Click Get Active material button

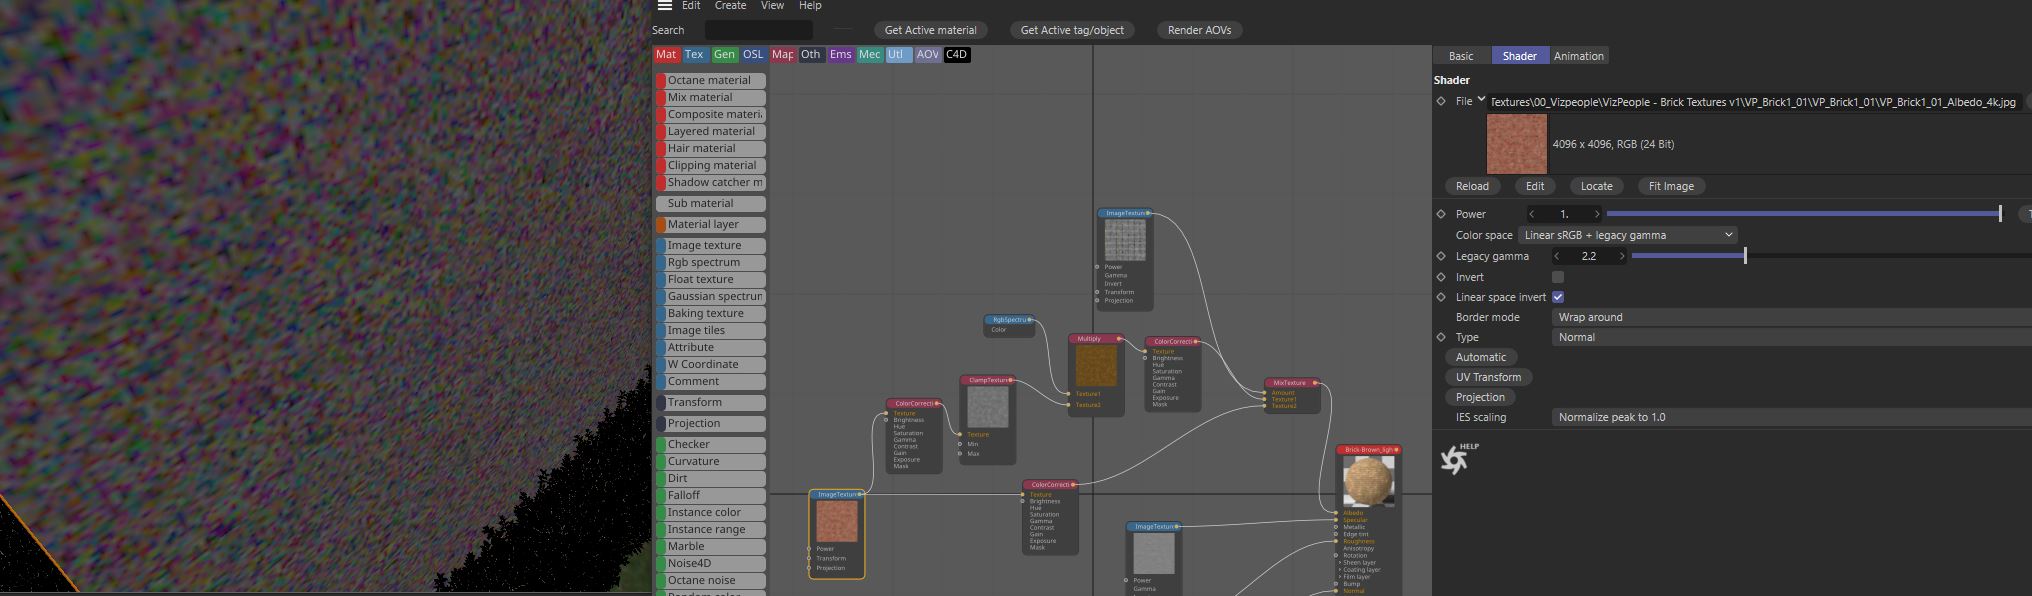click(930, 30)
